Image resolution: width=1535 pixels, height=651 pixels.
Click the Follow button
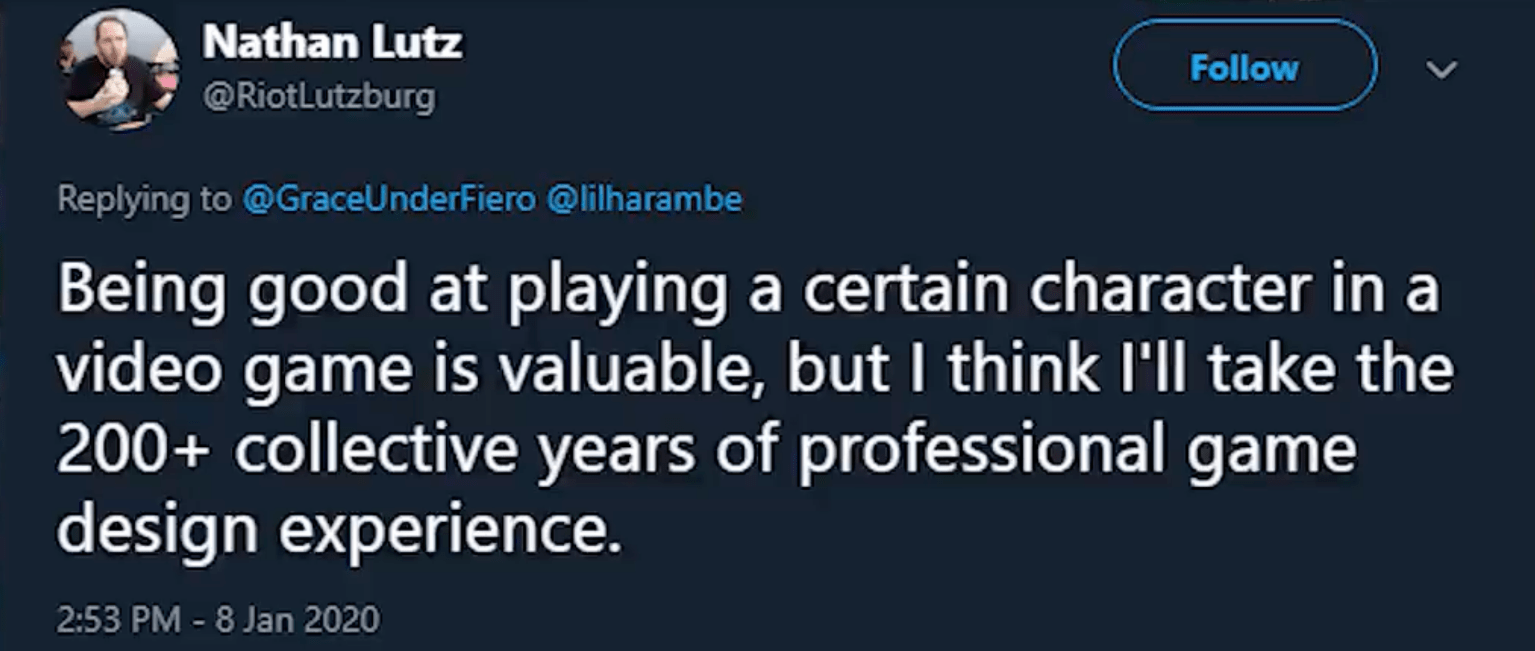tap(1244, 67)
